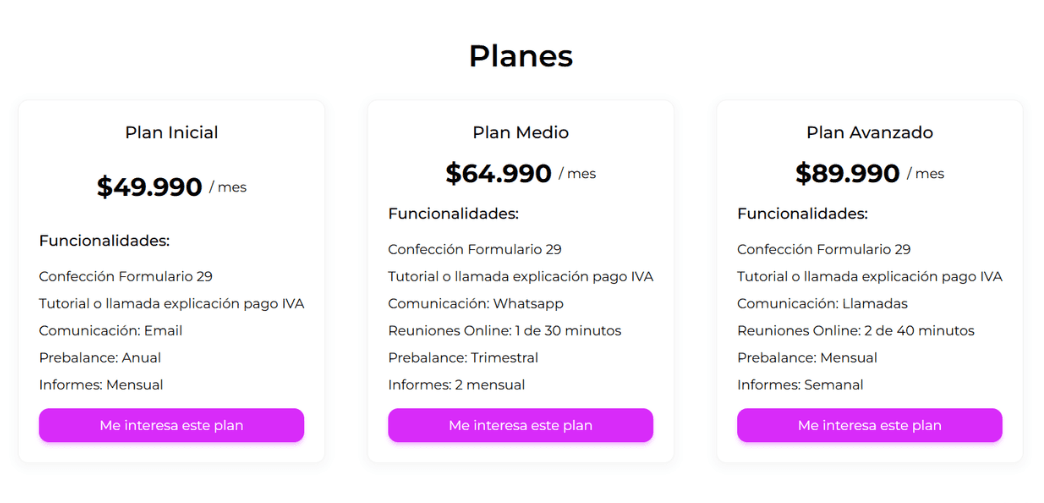Click "Reuniones Online: 1 de 30 minutos"
The width and height of the screenshot is (1044, 503).
pyautogui.click(x=505, y=330)
